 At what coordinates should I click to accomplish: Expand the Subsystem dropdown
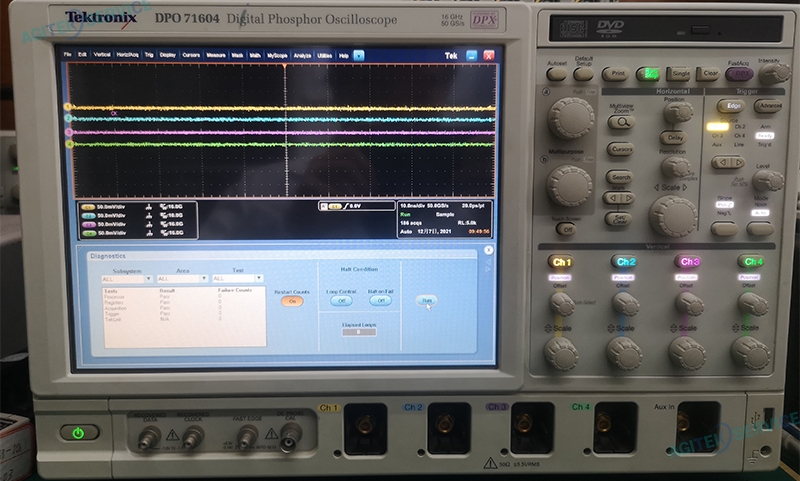pyautogui.click(x=148, y=279)
